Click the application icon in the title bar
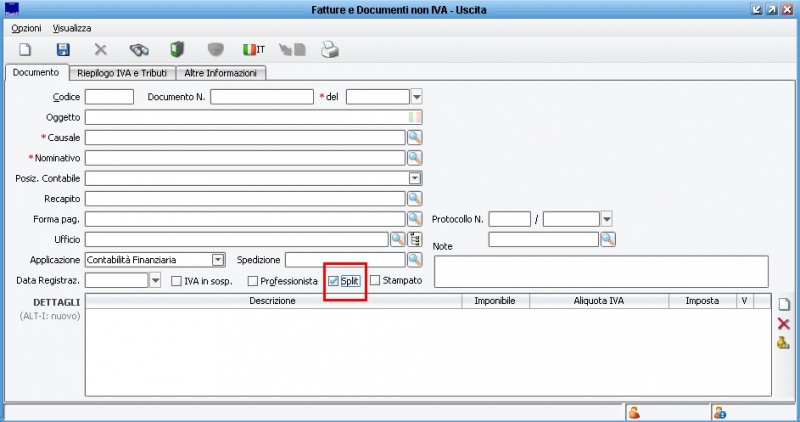 [x=12, y=9]
